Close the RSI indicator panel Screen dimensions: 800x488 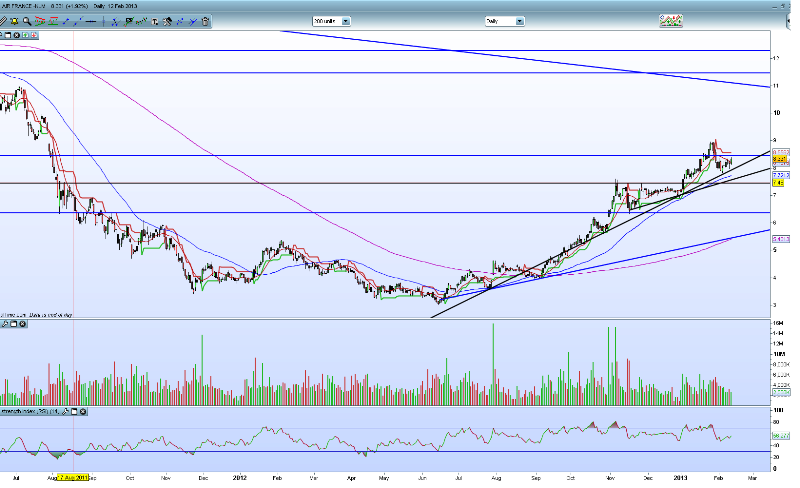pos(83,411)
